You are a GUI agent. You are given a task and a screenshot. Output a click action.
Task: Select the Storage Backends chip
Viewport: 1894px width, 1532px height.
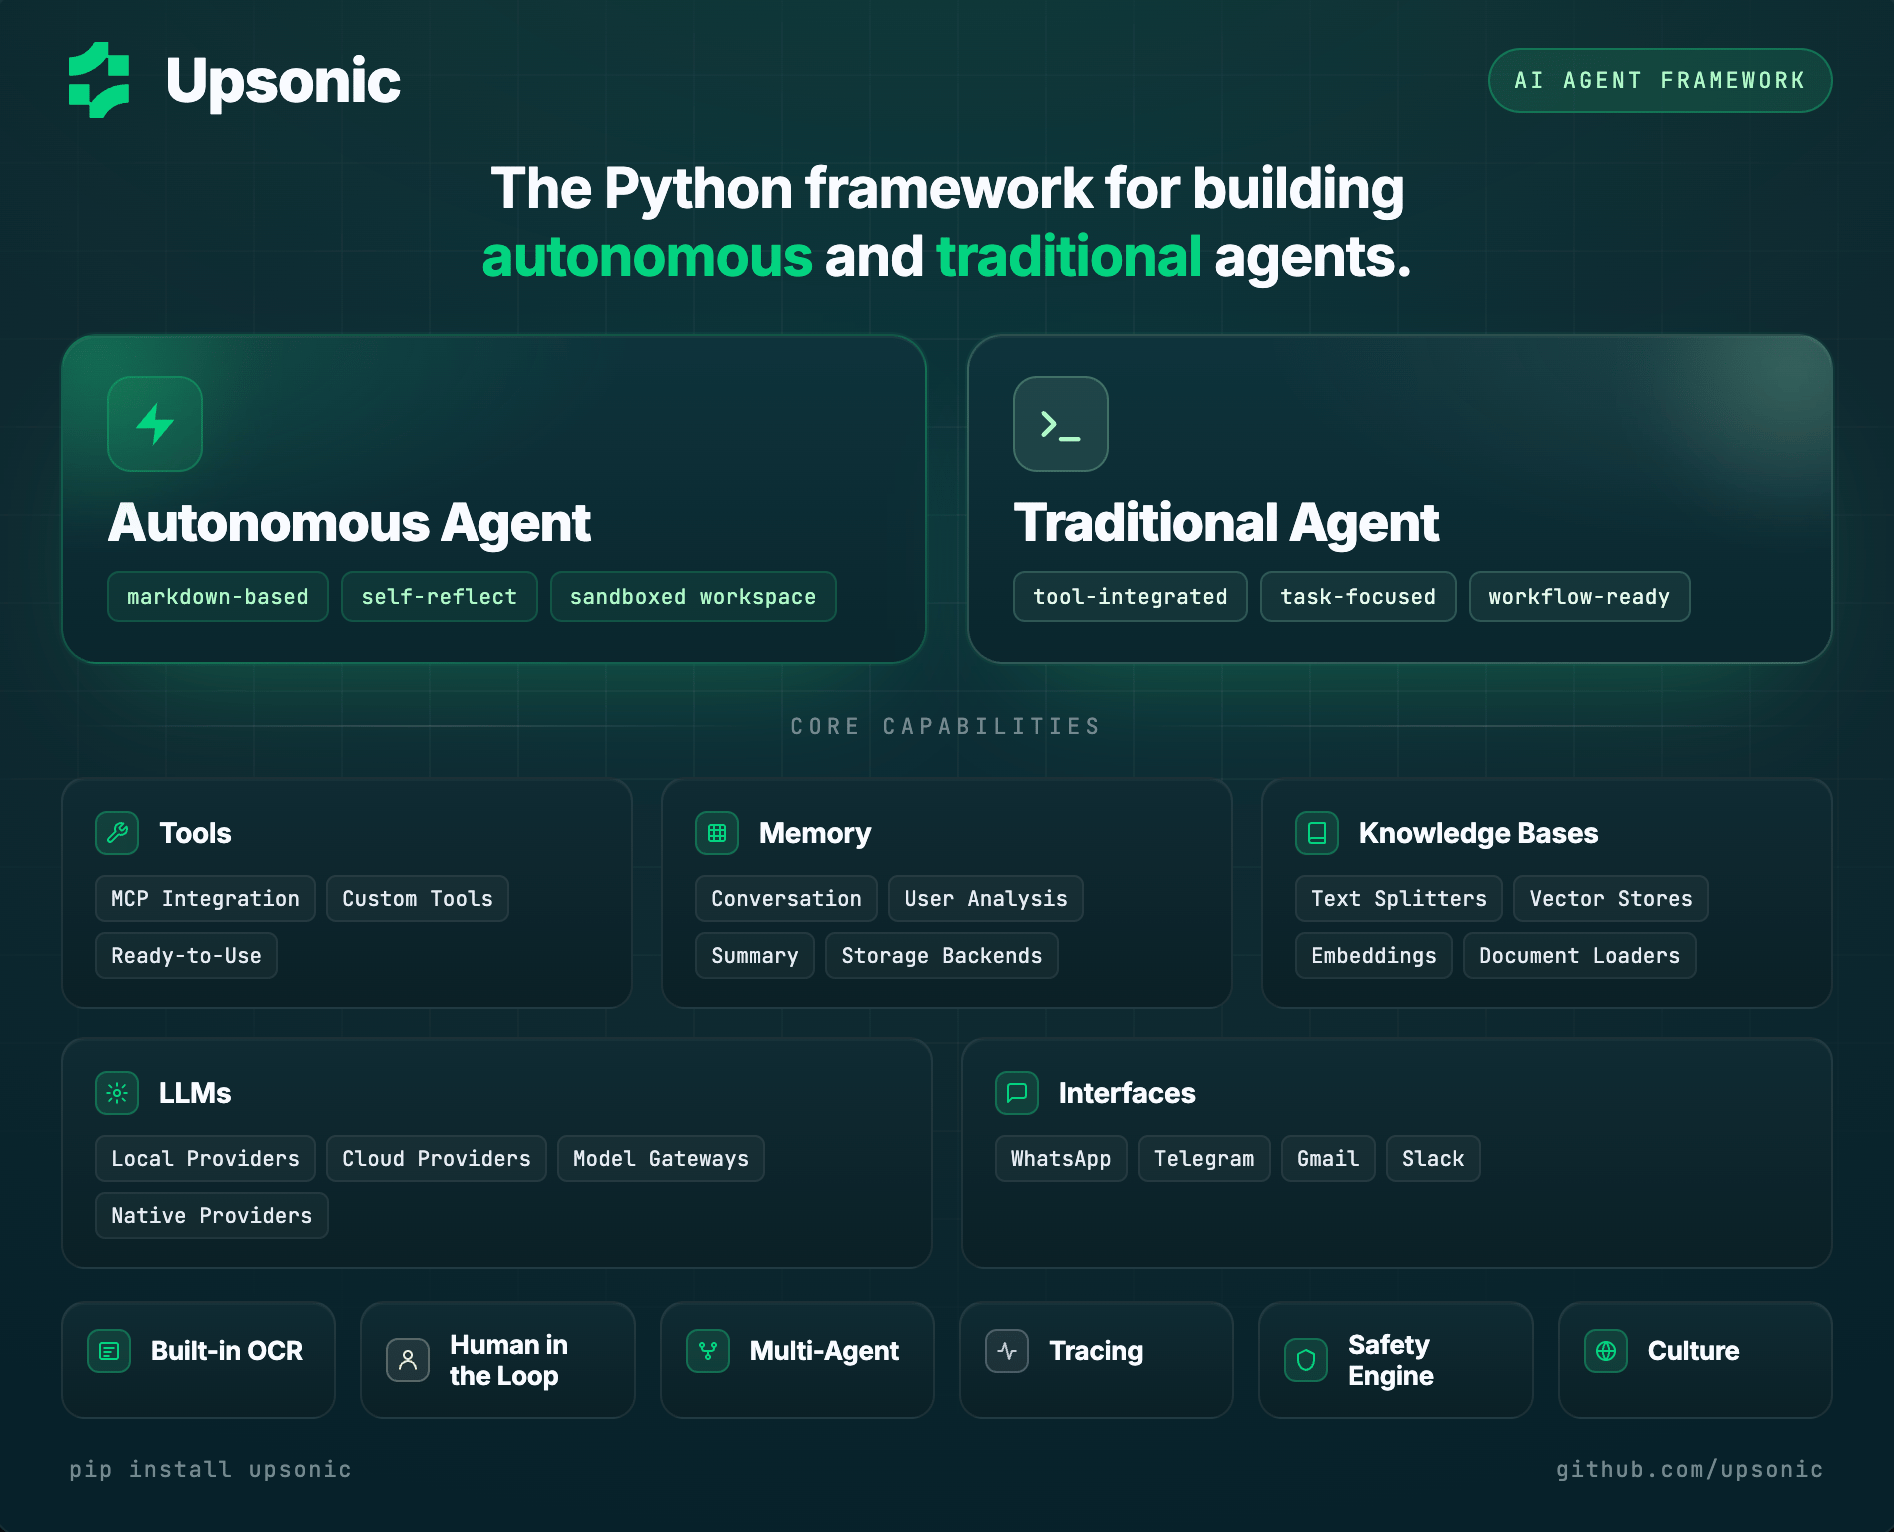point(941,956)
